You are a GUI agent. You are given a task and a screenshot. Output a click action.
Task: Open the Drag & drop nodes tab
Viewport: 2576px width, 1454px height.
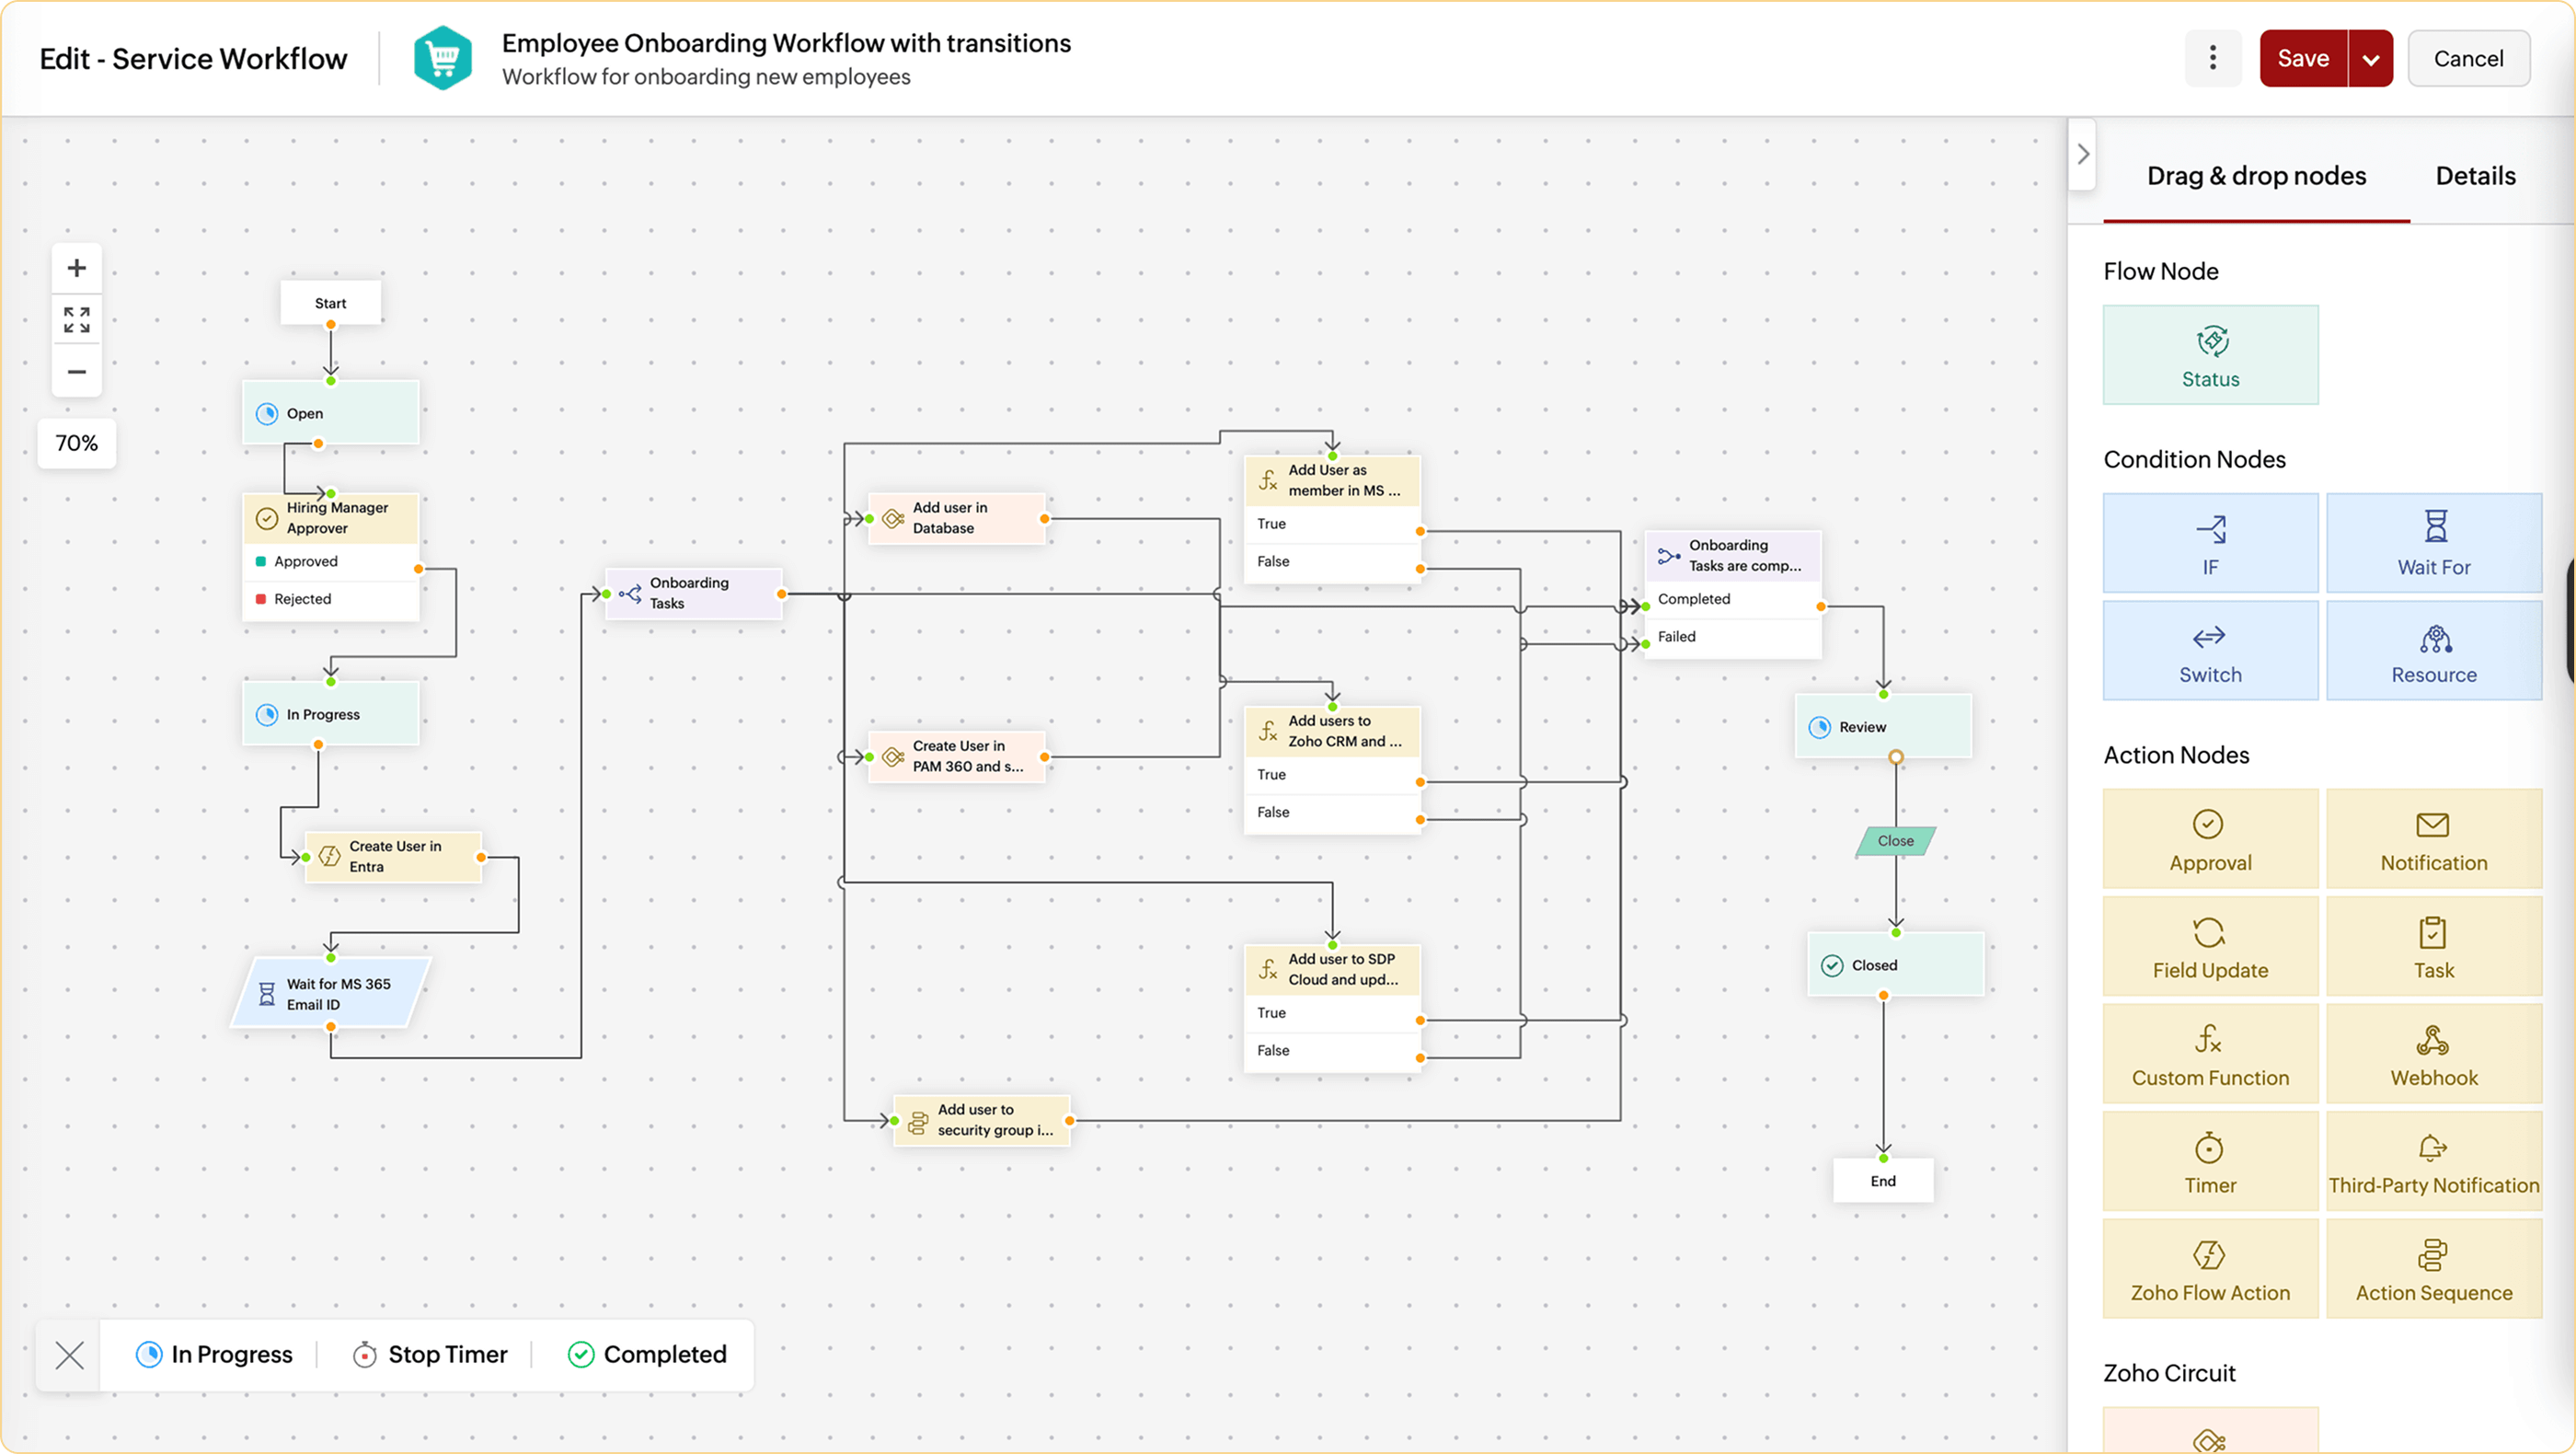(2256, 176)
